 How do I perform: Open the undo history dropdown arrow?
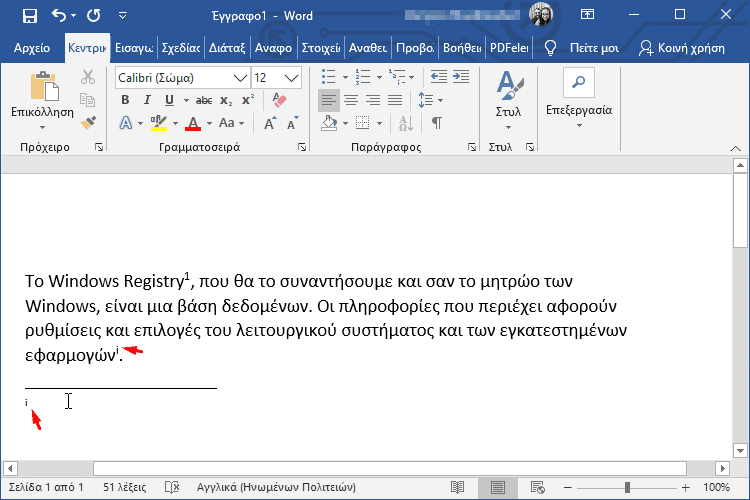click(73, 16)
